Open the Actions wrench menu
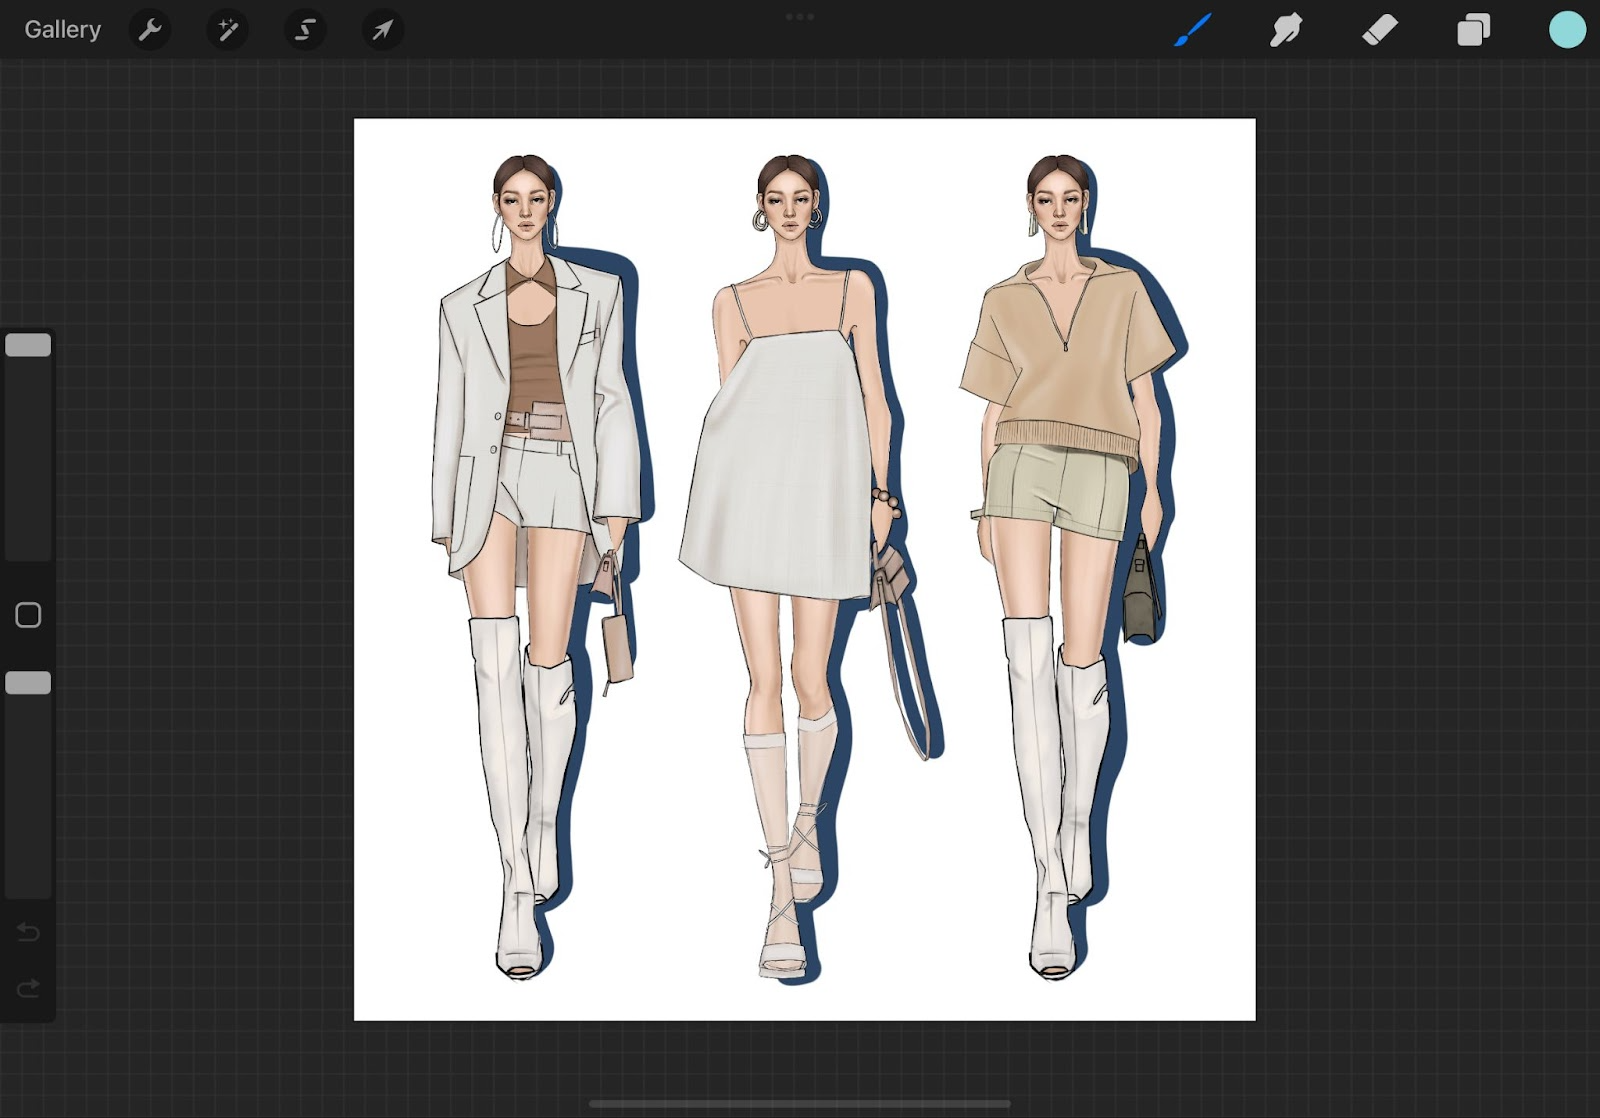This screenshot has height=1118, width=1600. tap(150, 30)
